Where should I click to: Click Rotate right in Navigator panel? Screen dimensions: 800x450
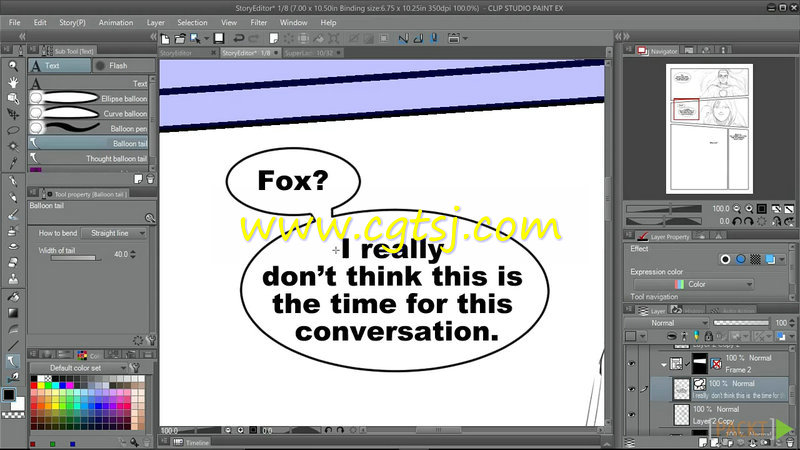coord(749,221)
